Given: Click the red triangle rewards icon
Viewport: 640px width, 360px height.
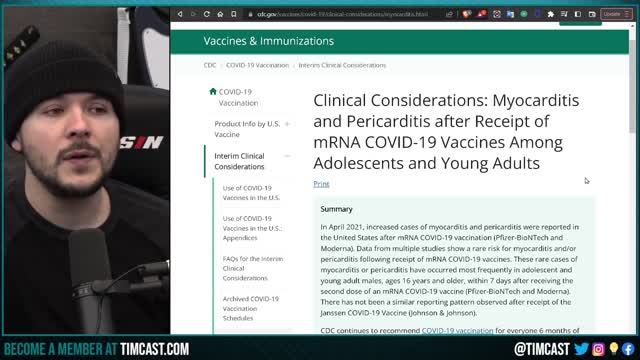Looking at the screenshot, I should pyautogui.click(x=482, y=14).
